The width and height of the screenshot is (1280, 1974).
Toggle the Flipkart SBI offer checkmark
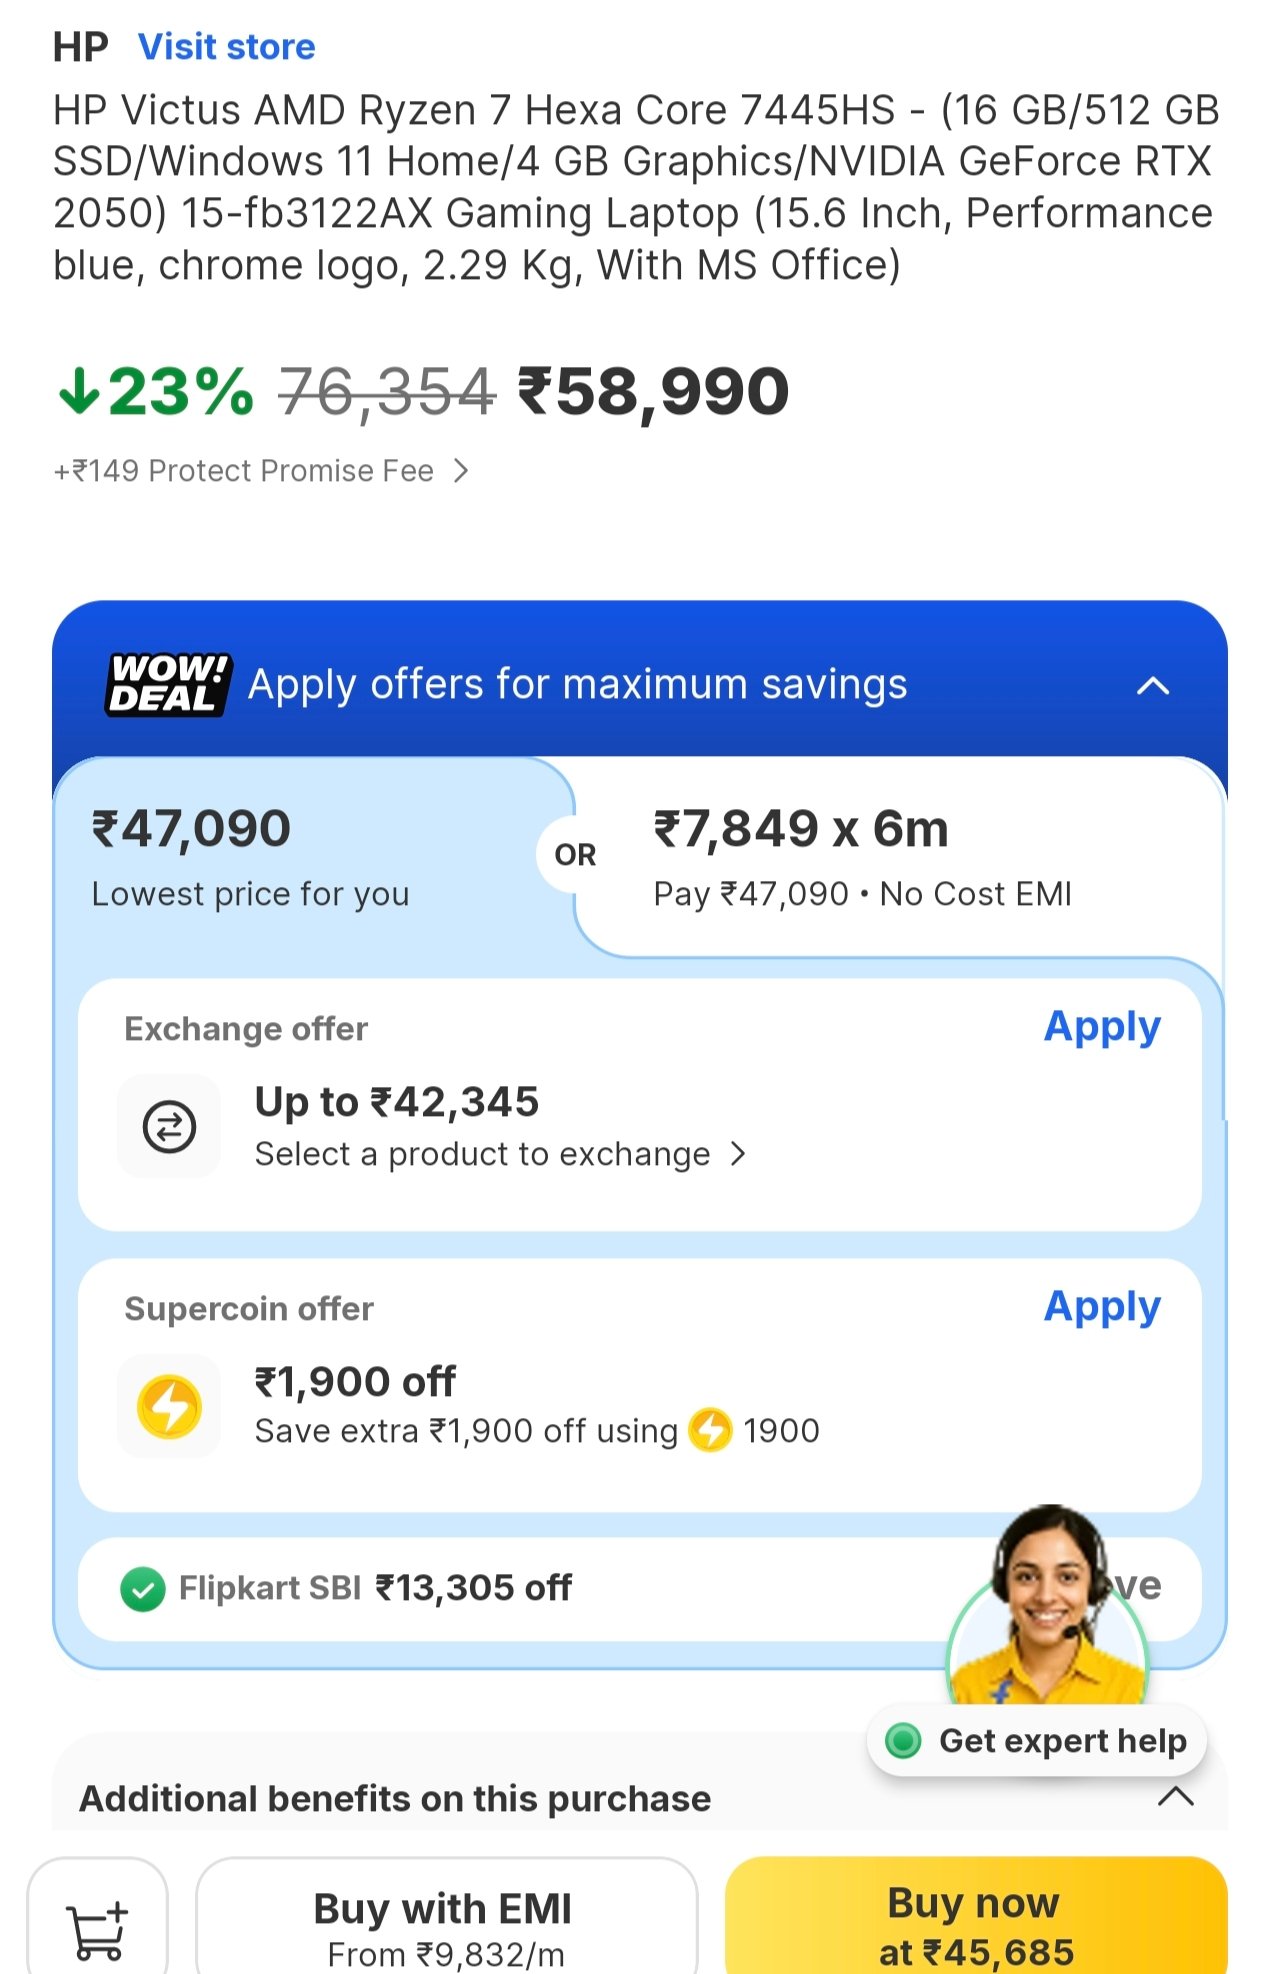pyautogui.click(x=143, y=1589)
